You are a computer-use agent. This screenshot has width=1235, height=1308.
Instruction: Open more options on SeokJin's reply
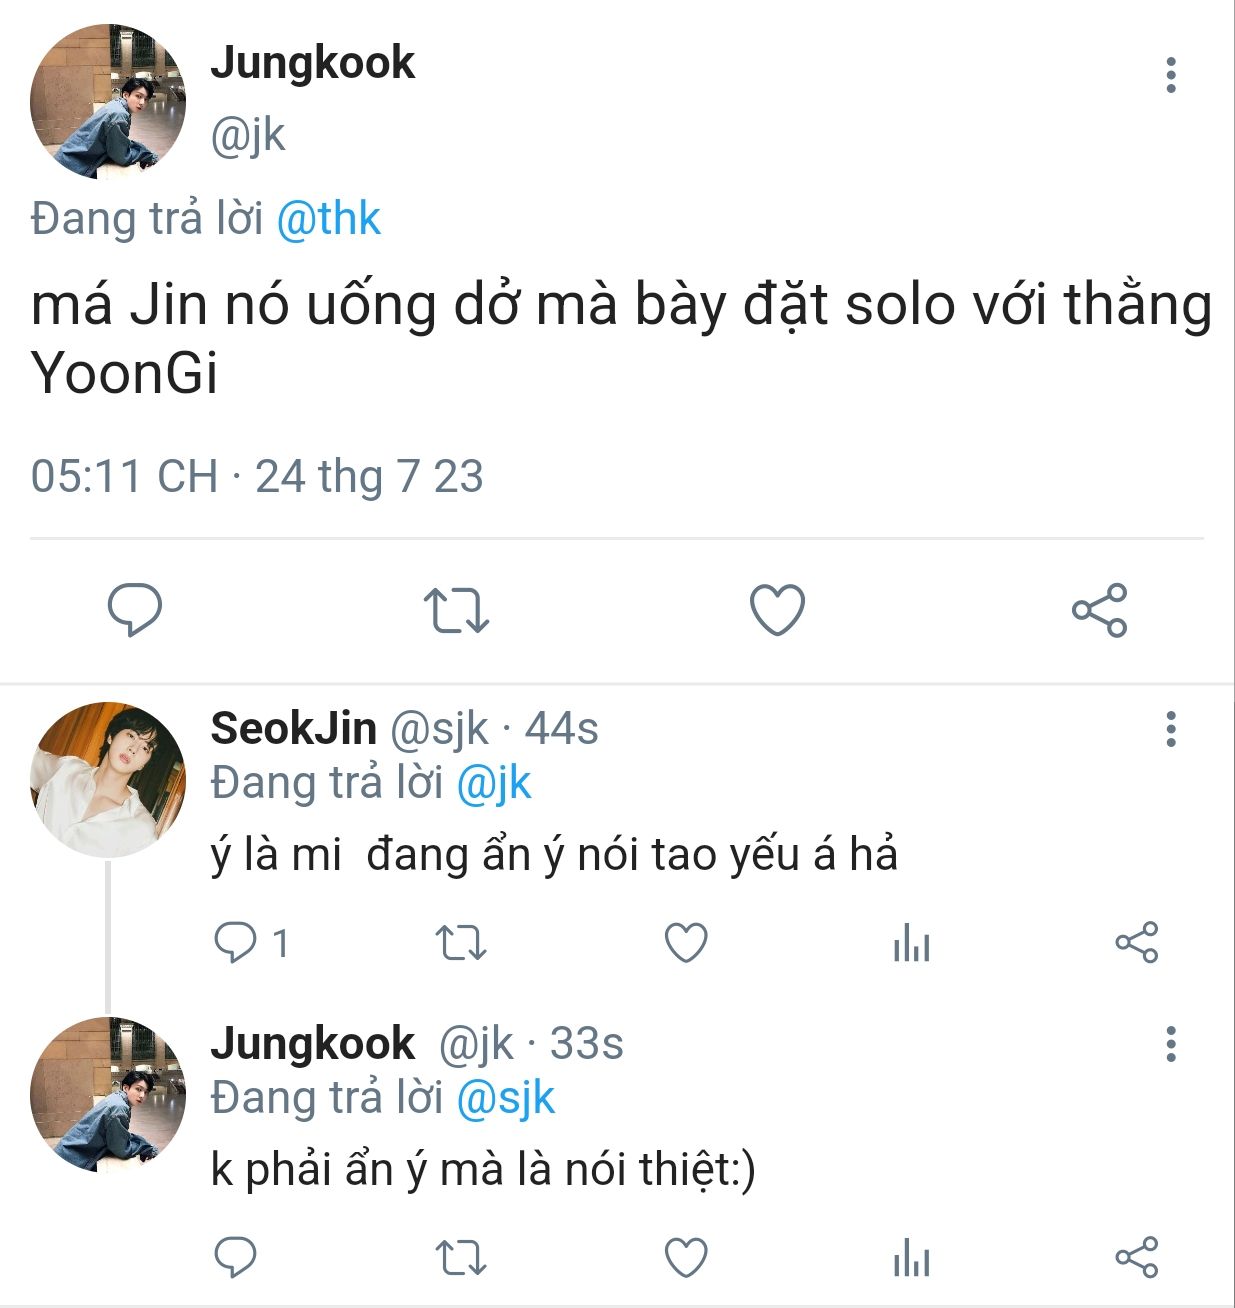pyautogui.click(x=1171, y=729)
